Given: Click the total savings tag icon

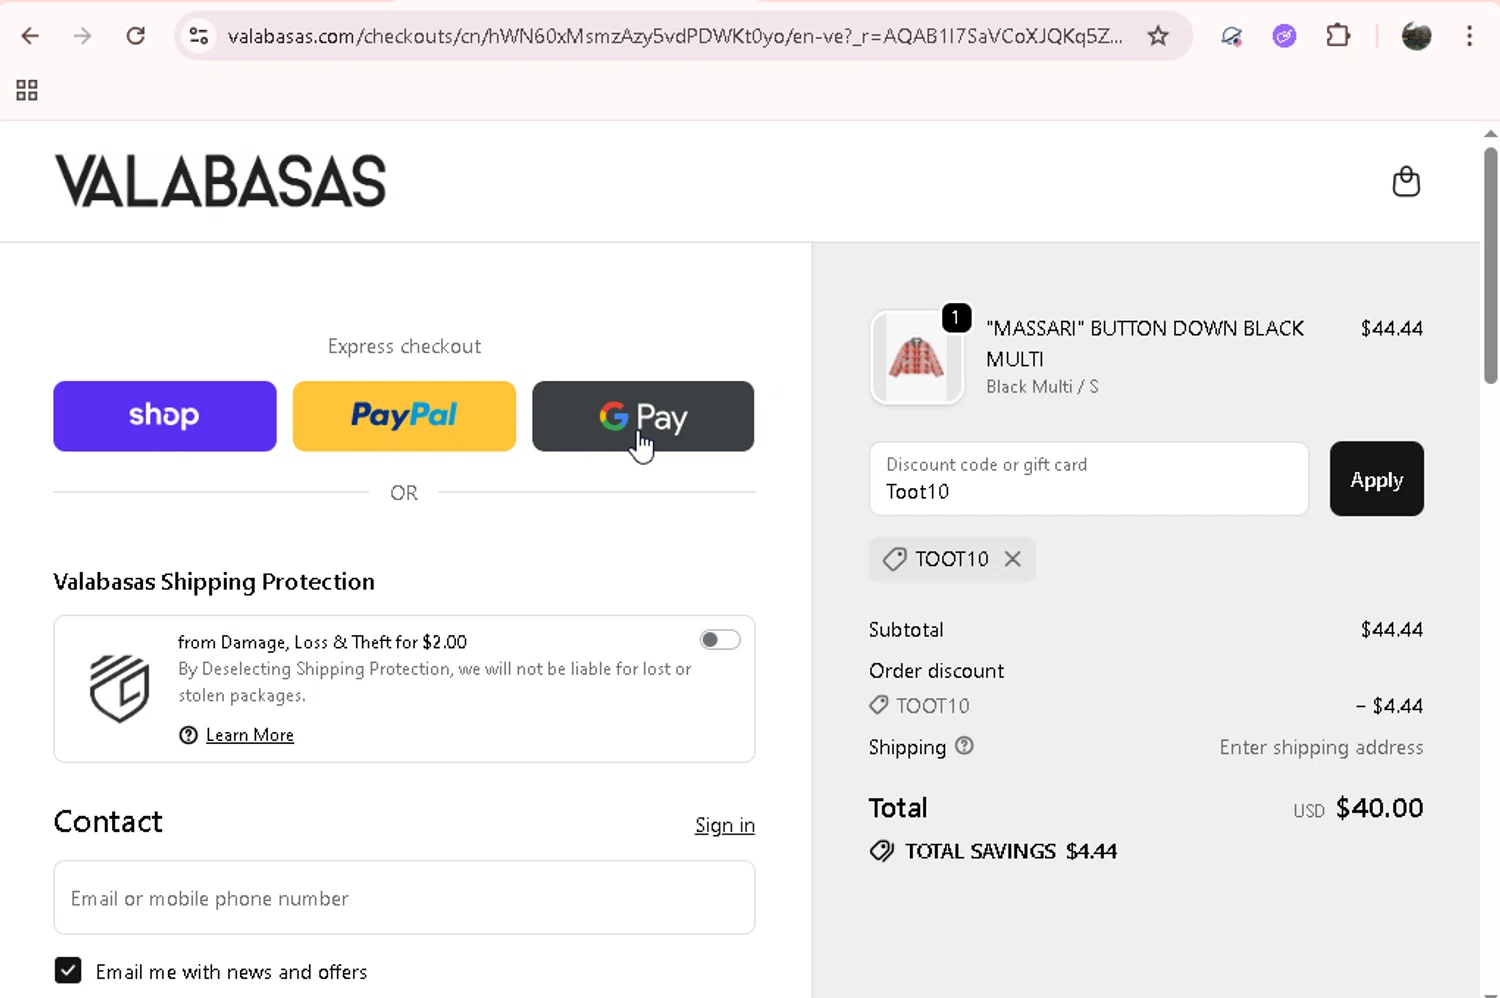Looking at the screenshot, I should (x=882, y=851).
